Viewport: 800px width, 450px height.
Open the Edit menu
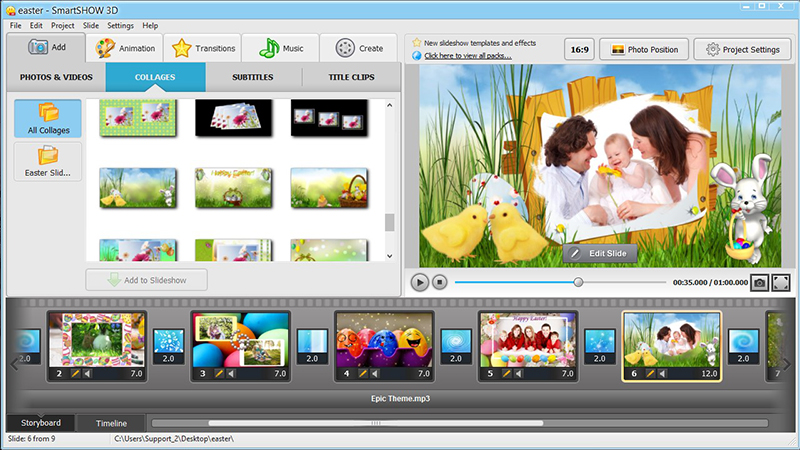coord(36,26)
